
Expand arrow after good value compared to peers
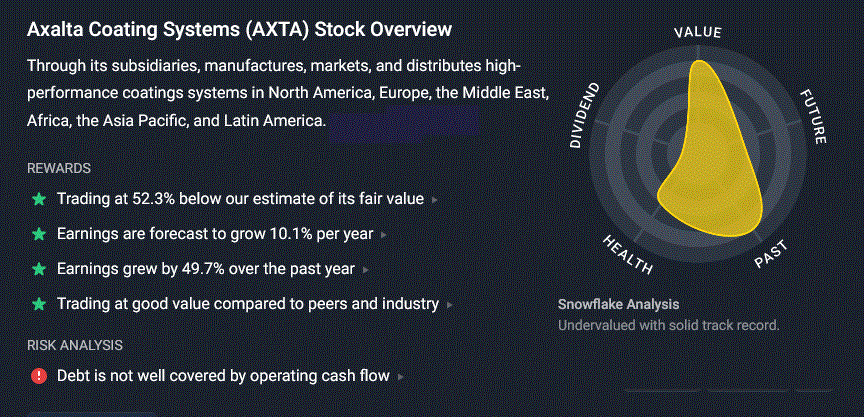[x=450, y=305]
